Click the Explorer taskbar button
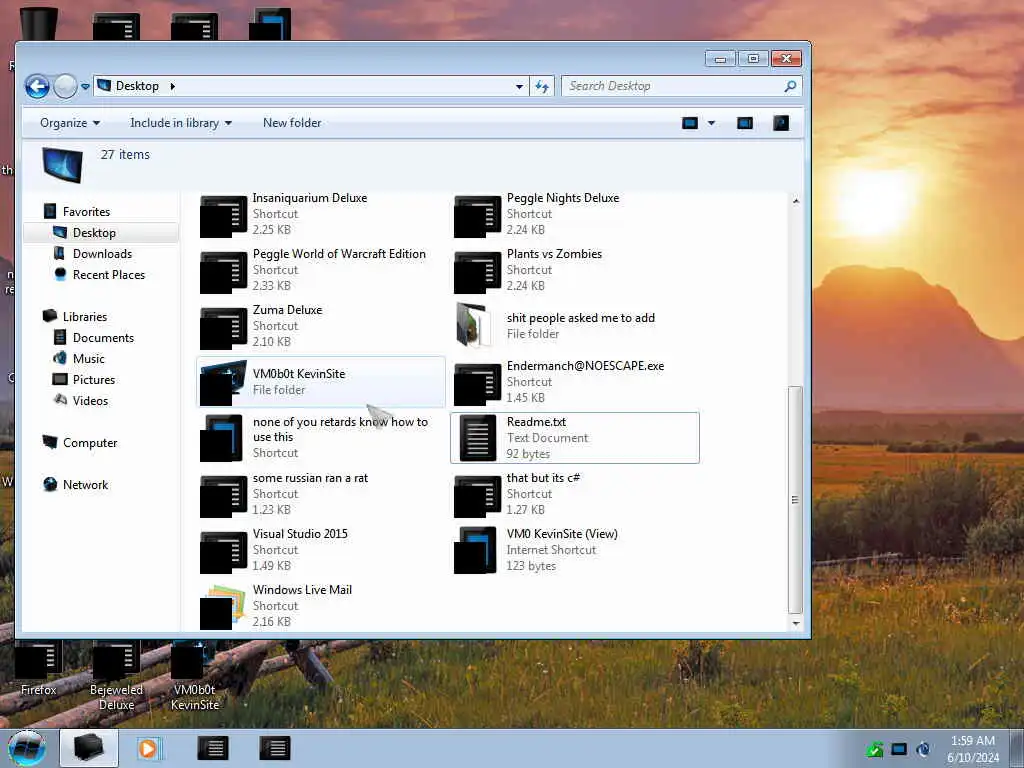Viewport: 1024px width, 768px height. tap(89, 748)
